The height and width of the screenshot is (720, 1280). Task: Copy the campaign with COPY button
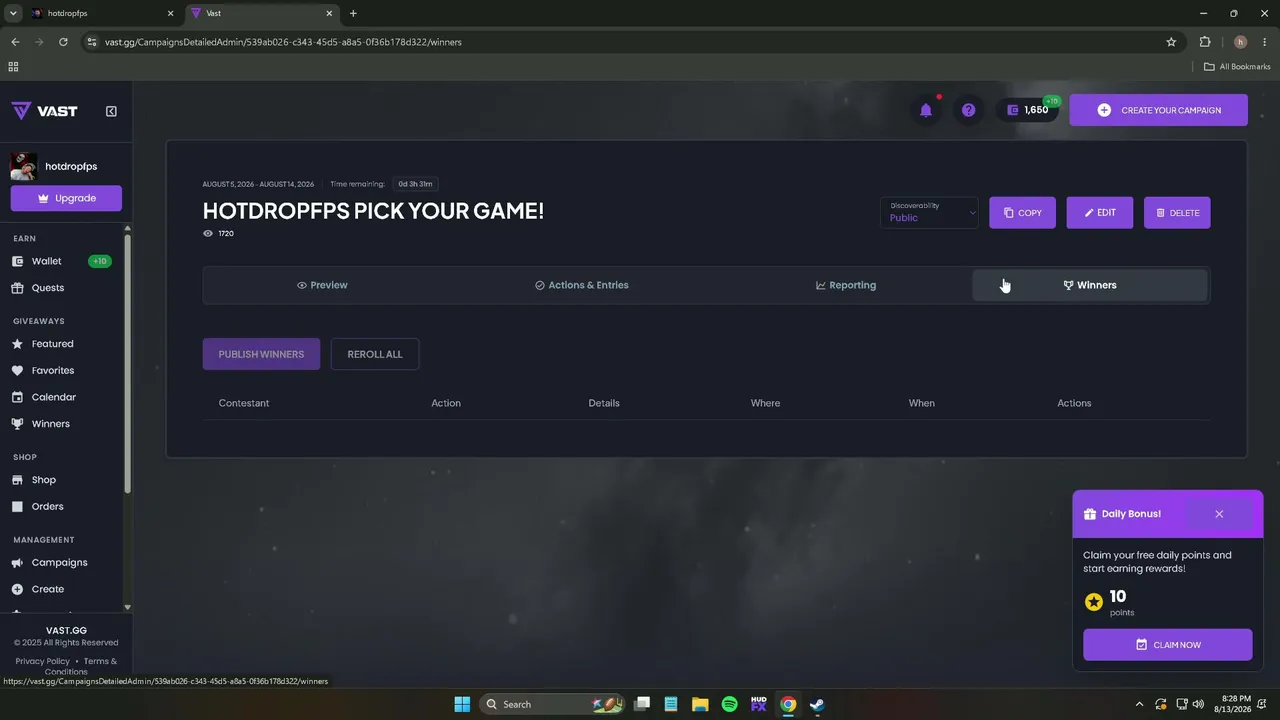click(x=1022, y=212)
